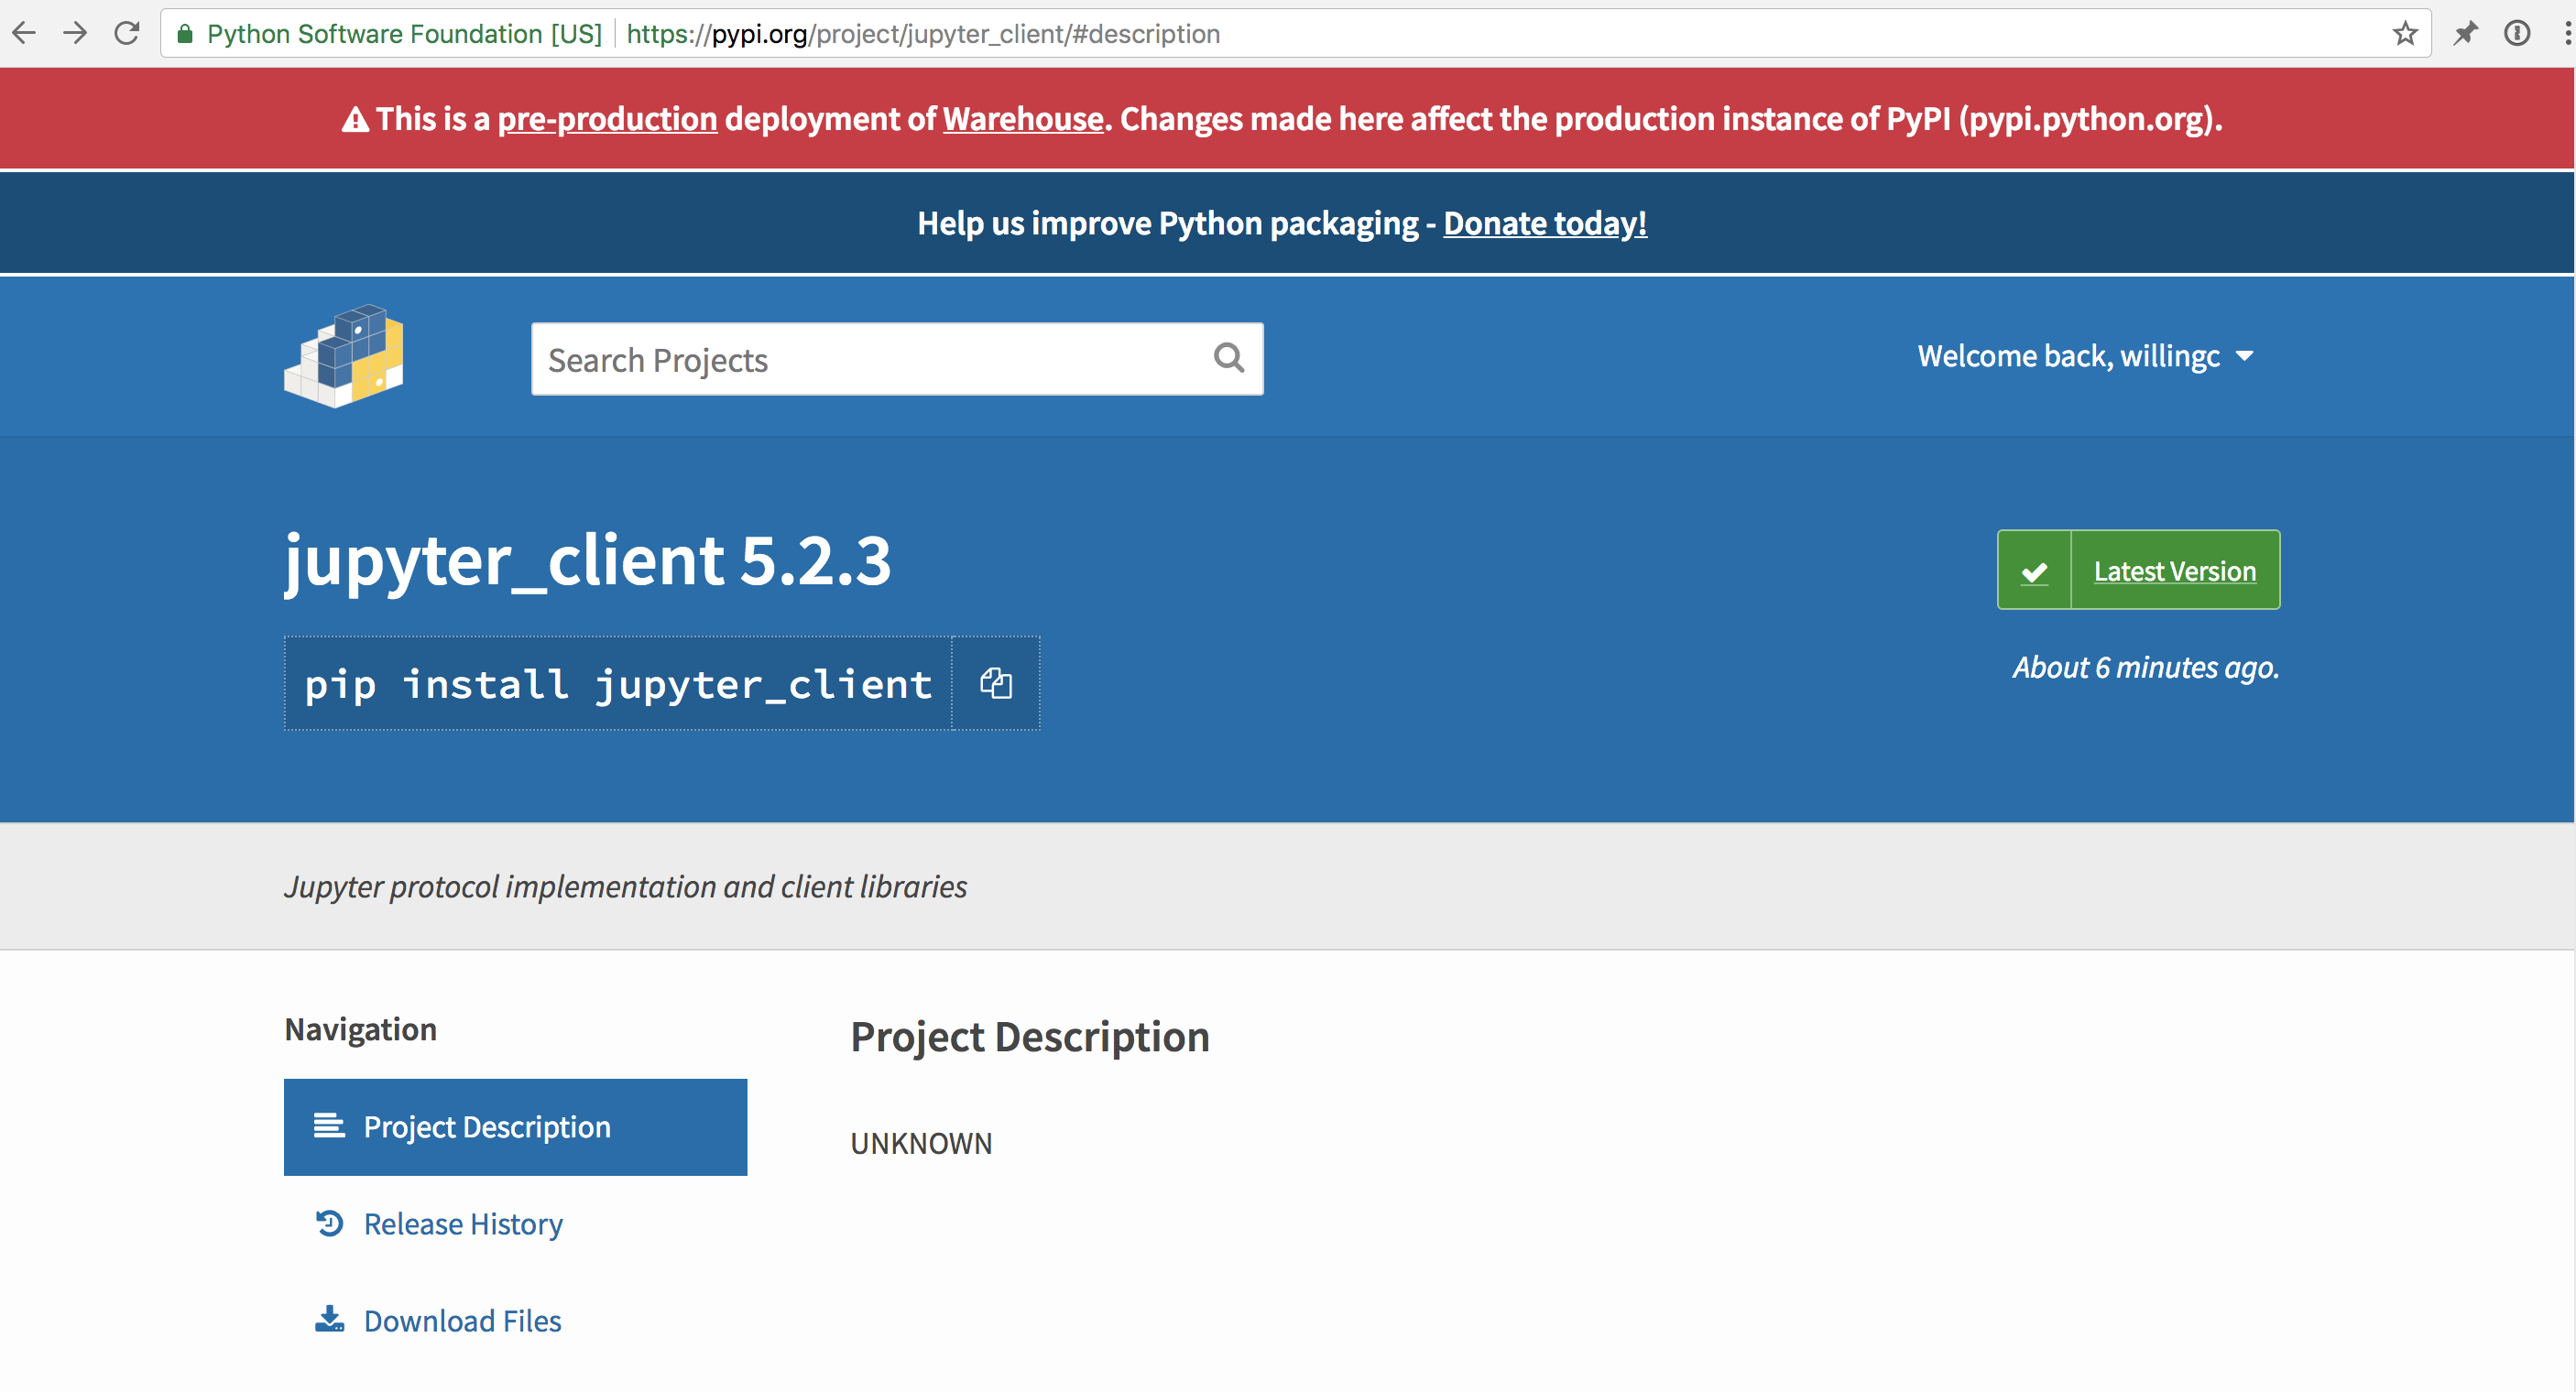Follow the 'pre-production' link
Image resolution: width=2576 pixels, height=1392 pixels.
pyautogui.click(x=607, y=119)
